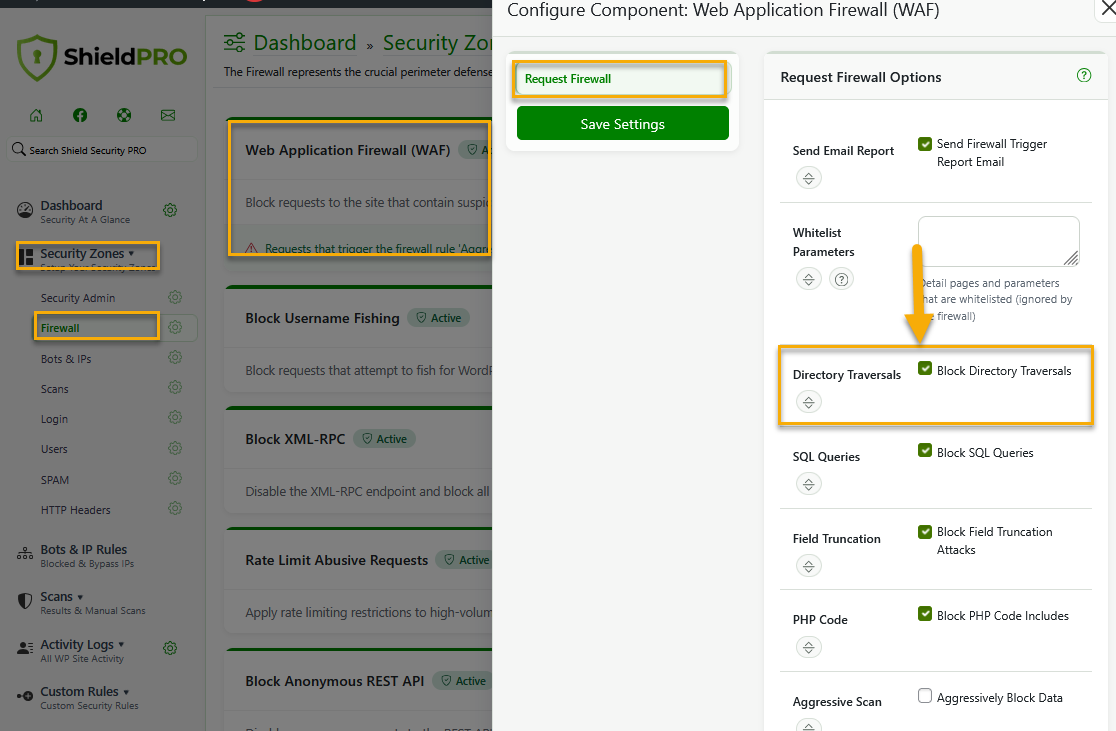
Task: Open Bots & IPs settings gear
Action: tap(175, 357)
